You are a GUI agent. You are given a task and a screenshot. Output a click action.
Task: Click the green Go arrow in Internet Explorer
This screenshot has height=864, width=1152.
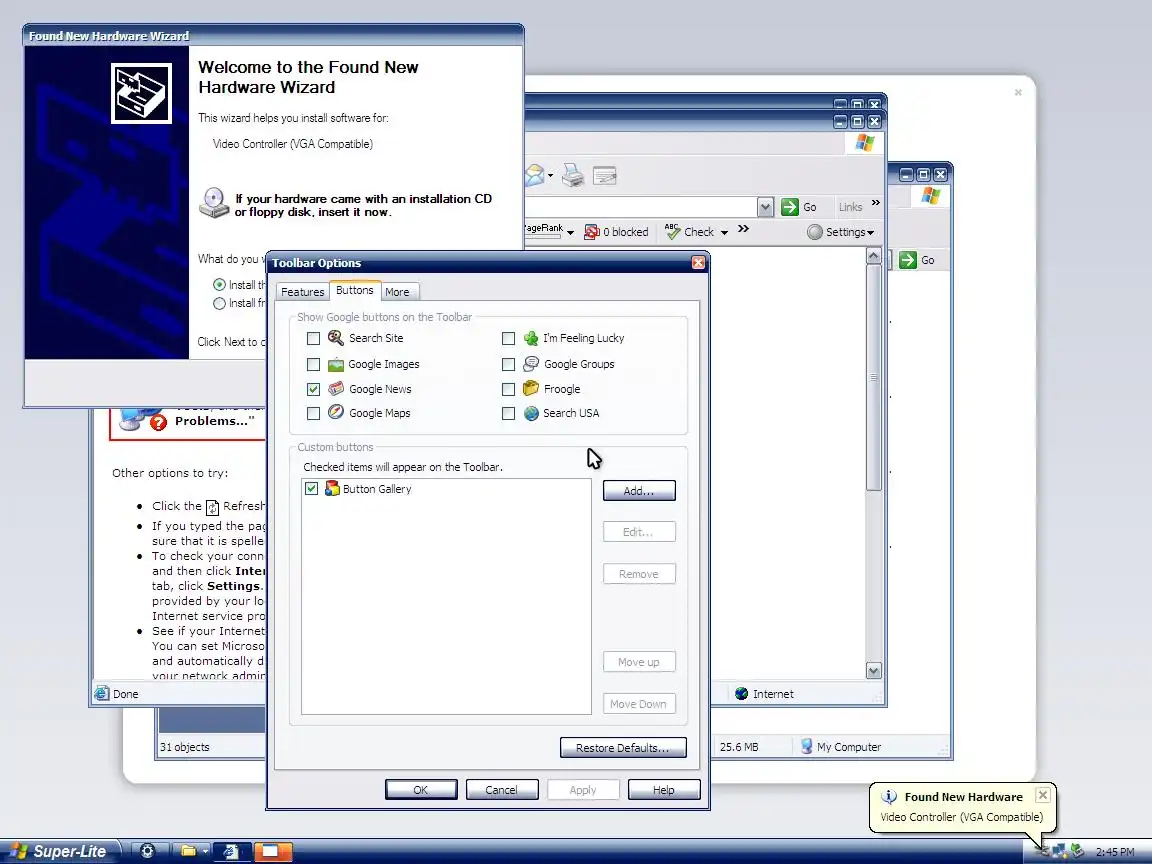[x=790, y=207]
